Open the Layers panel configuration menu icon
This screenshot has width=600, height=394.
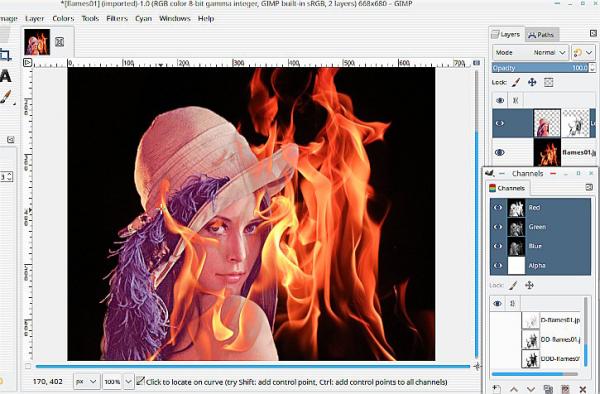click(593, 34)
